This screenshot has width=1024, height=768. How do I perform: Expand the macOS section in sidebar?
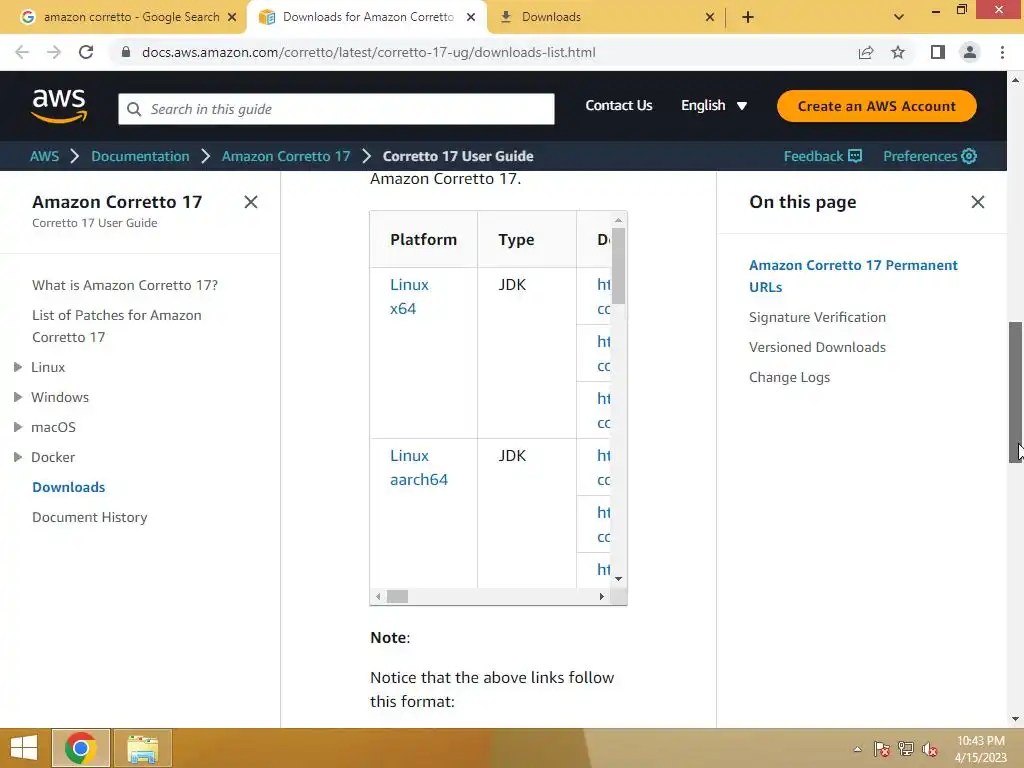pos(18,427)
